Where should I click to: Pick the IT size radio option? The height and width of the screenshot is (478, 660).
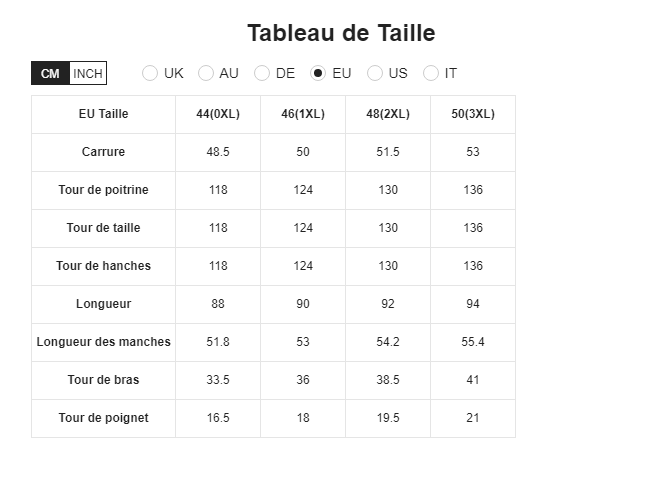(x=431, y=73)
